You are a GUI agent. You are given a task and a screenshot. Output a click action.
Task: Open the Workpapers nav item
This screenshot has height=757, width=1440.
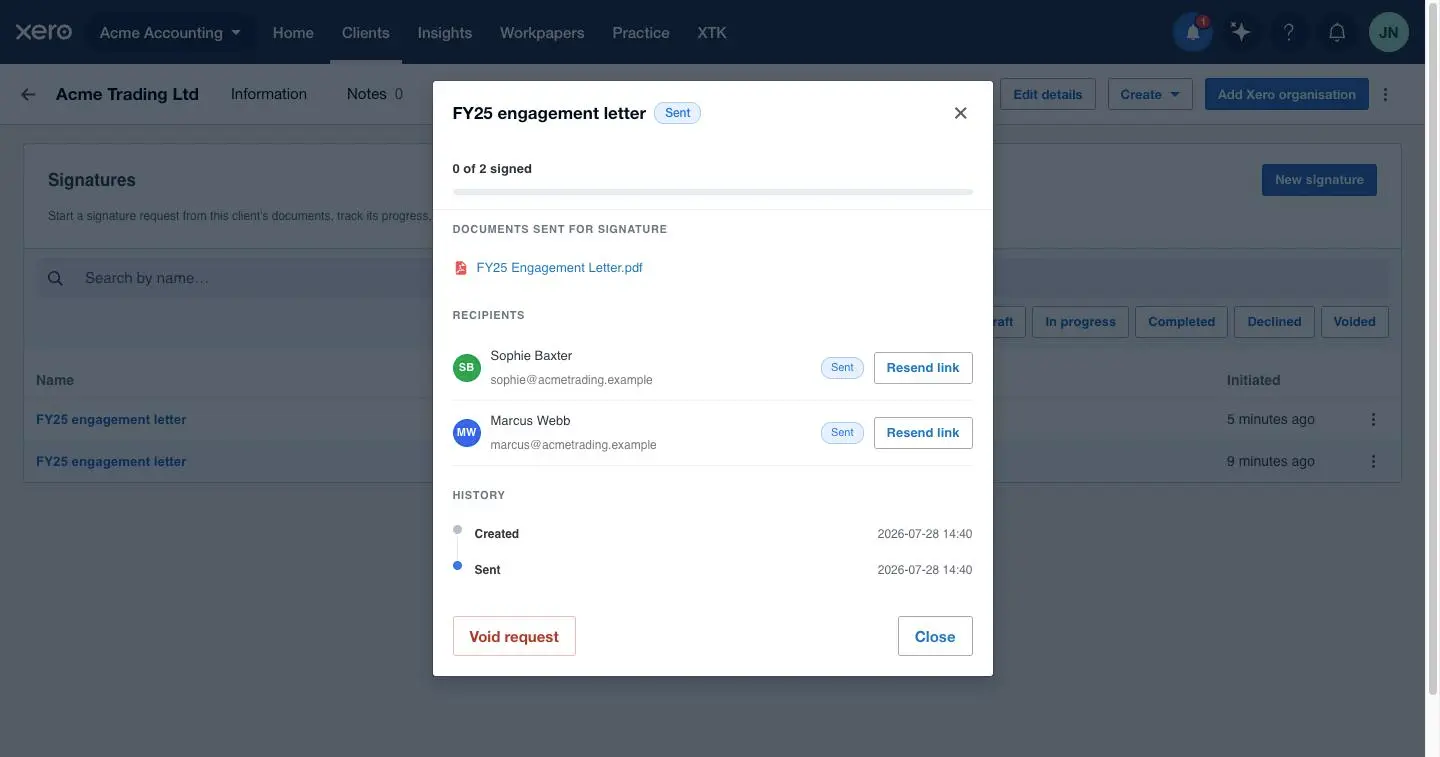[x=542, y=32]
